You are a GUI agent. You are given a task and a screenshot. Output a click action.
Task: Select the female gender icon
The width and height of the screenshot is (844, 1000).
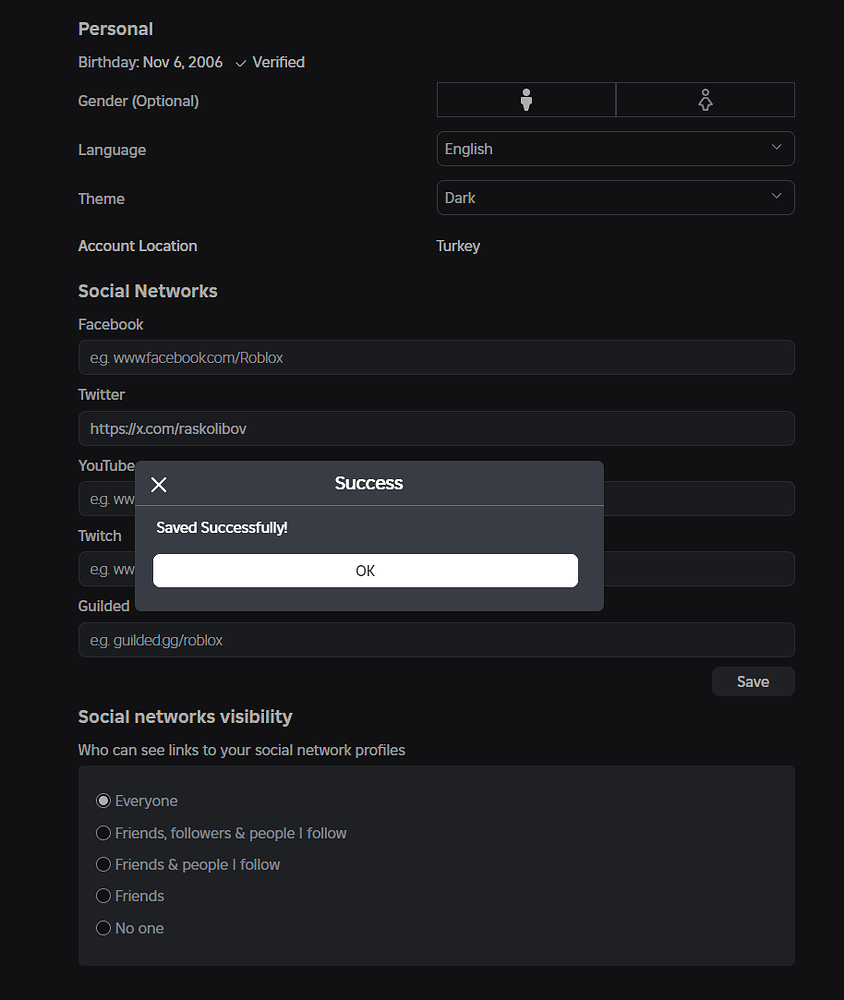[x=704, y=99]
